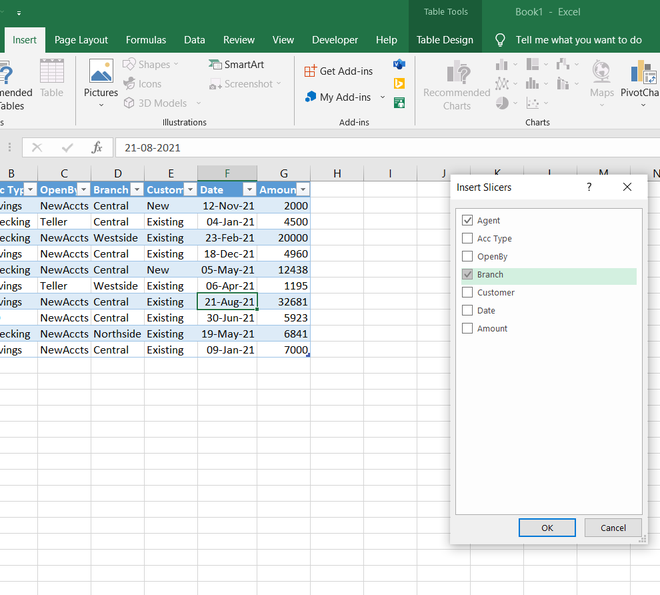Open the Date column filter dropdown
Screen dimensions: 660x595
tap(248, 189)
